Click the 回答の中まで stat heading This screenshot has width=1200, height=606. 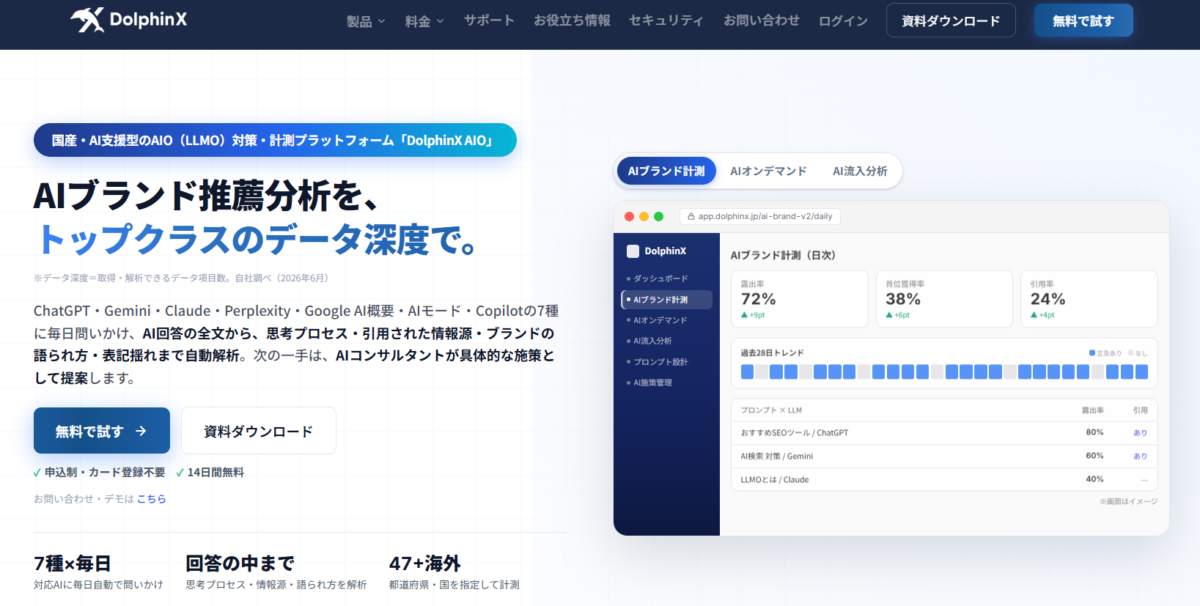(240, 563)
